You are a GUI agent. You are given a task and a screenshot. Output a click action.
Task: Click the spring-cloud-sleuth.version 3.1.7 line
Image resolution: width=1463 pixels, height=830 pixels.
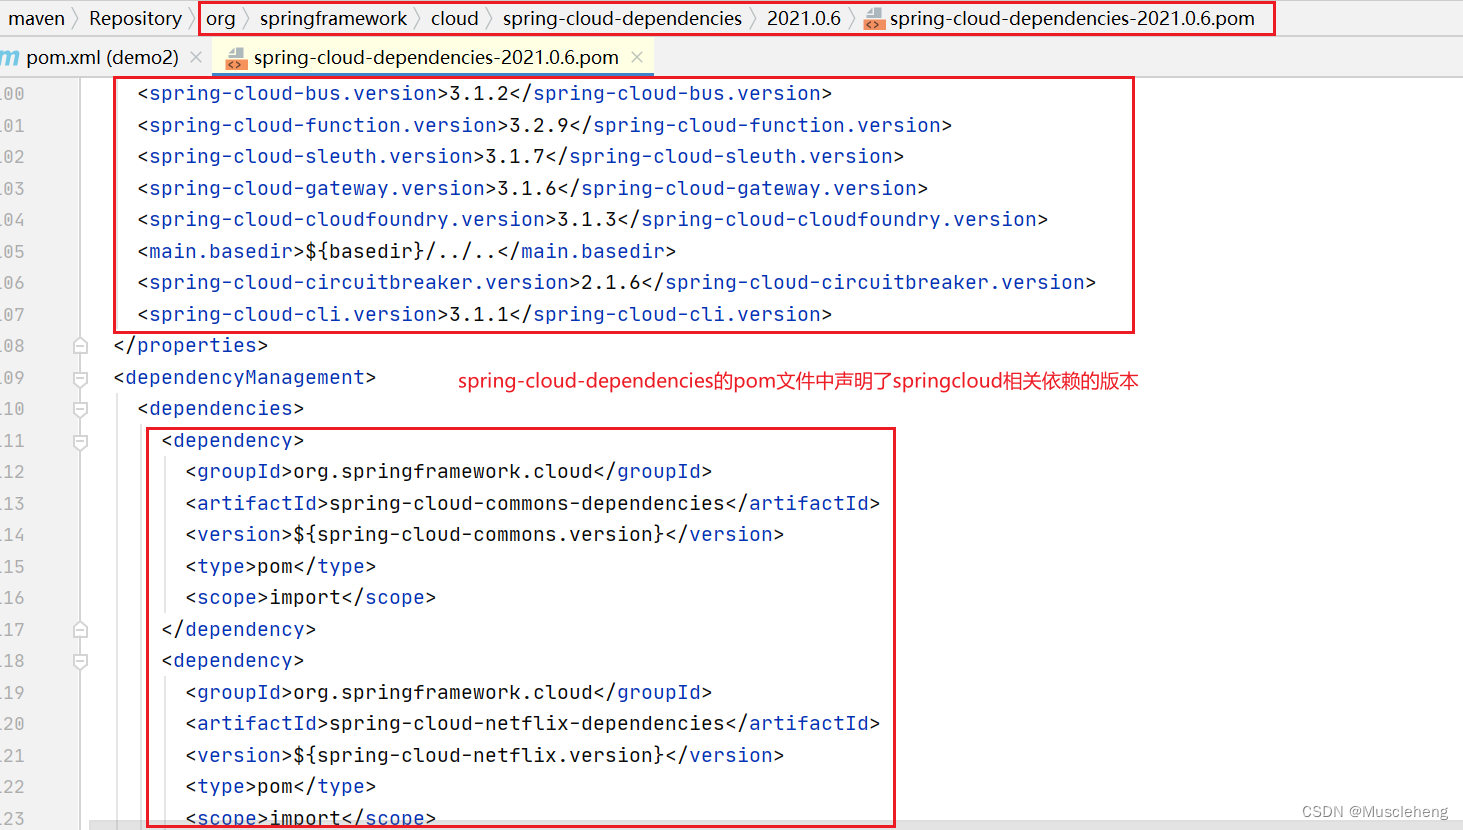click(x=520, y=156)
